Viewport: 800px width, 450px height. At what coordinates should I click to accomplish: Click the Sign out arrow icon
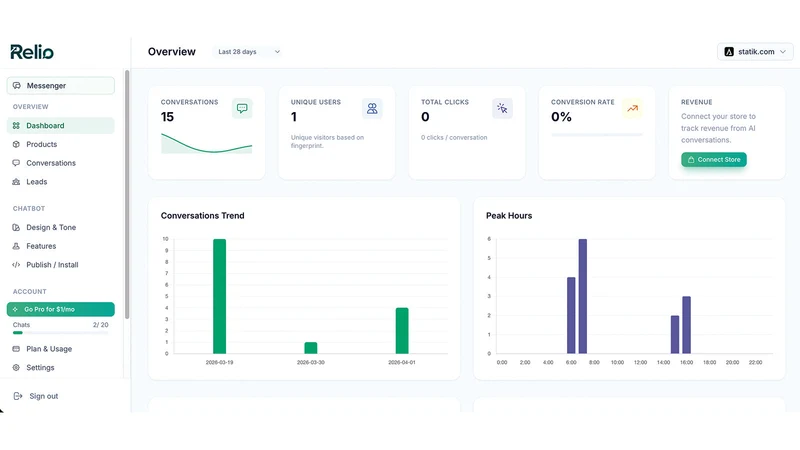pyautogui.click(x=18, y=396)
